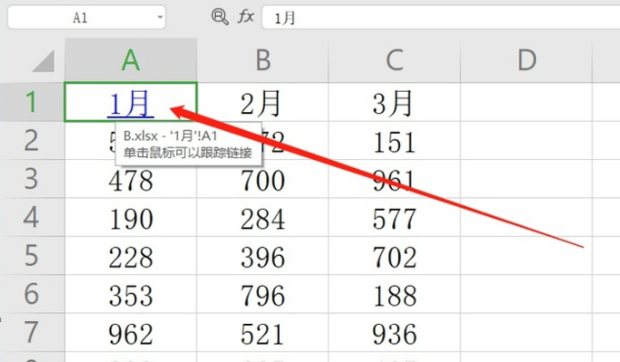This screenshot has height=362, width=620.
Task: Select row 1 header
Action: pos(32,102)
